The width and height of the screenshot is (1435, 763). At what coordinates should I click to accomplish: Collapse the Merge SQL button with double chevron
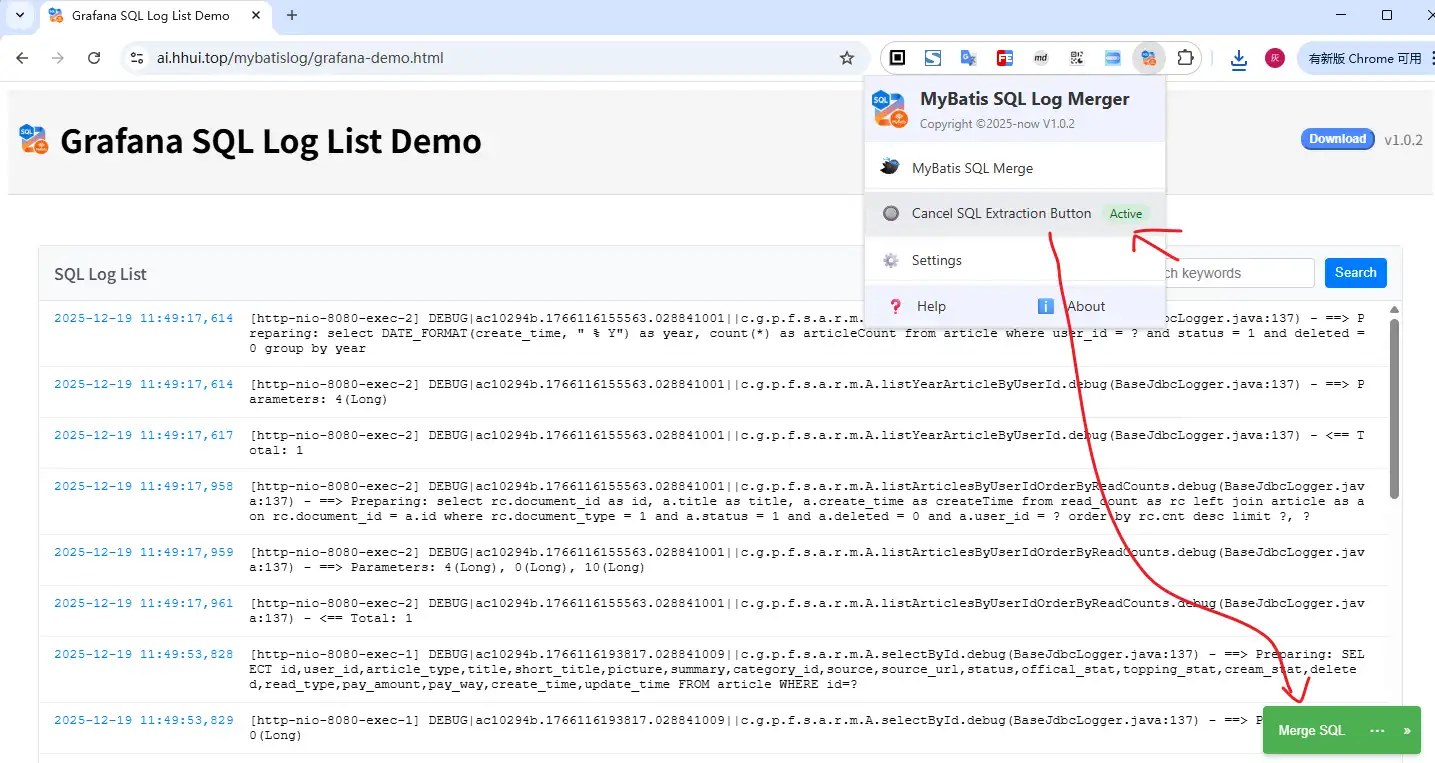pos(1407,731)
